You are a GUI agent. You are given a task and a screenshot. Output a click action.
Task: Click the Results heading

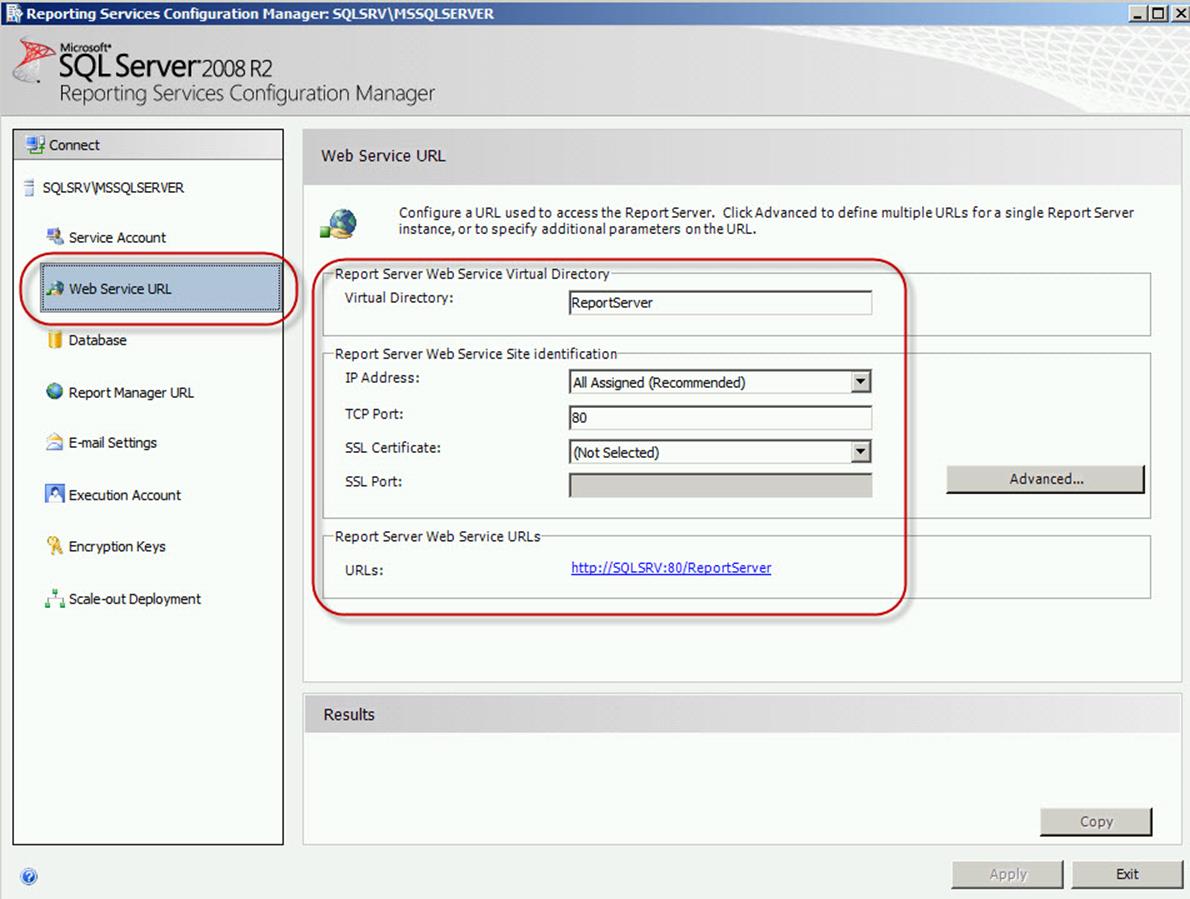pos(349,715)
